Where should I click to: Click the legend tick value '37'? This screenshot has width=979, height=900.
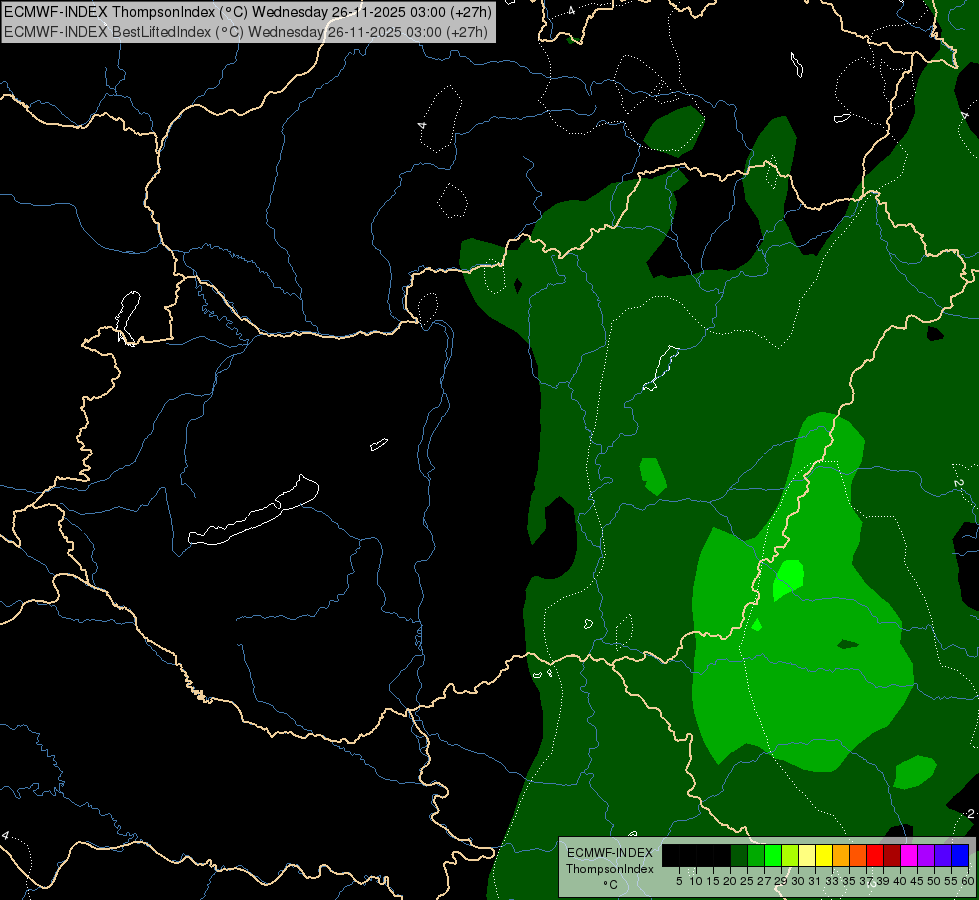866,881
